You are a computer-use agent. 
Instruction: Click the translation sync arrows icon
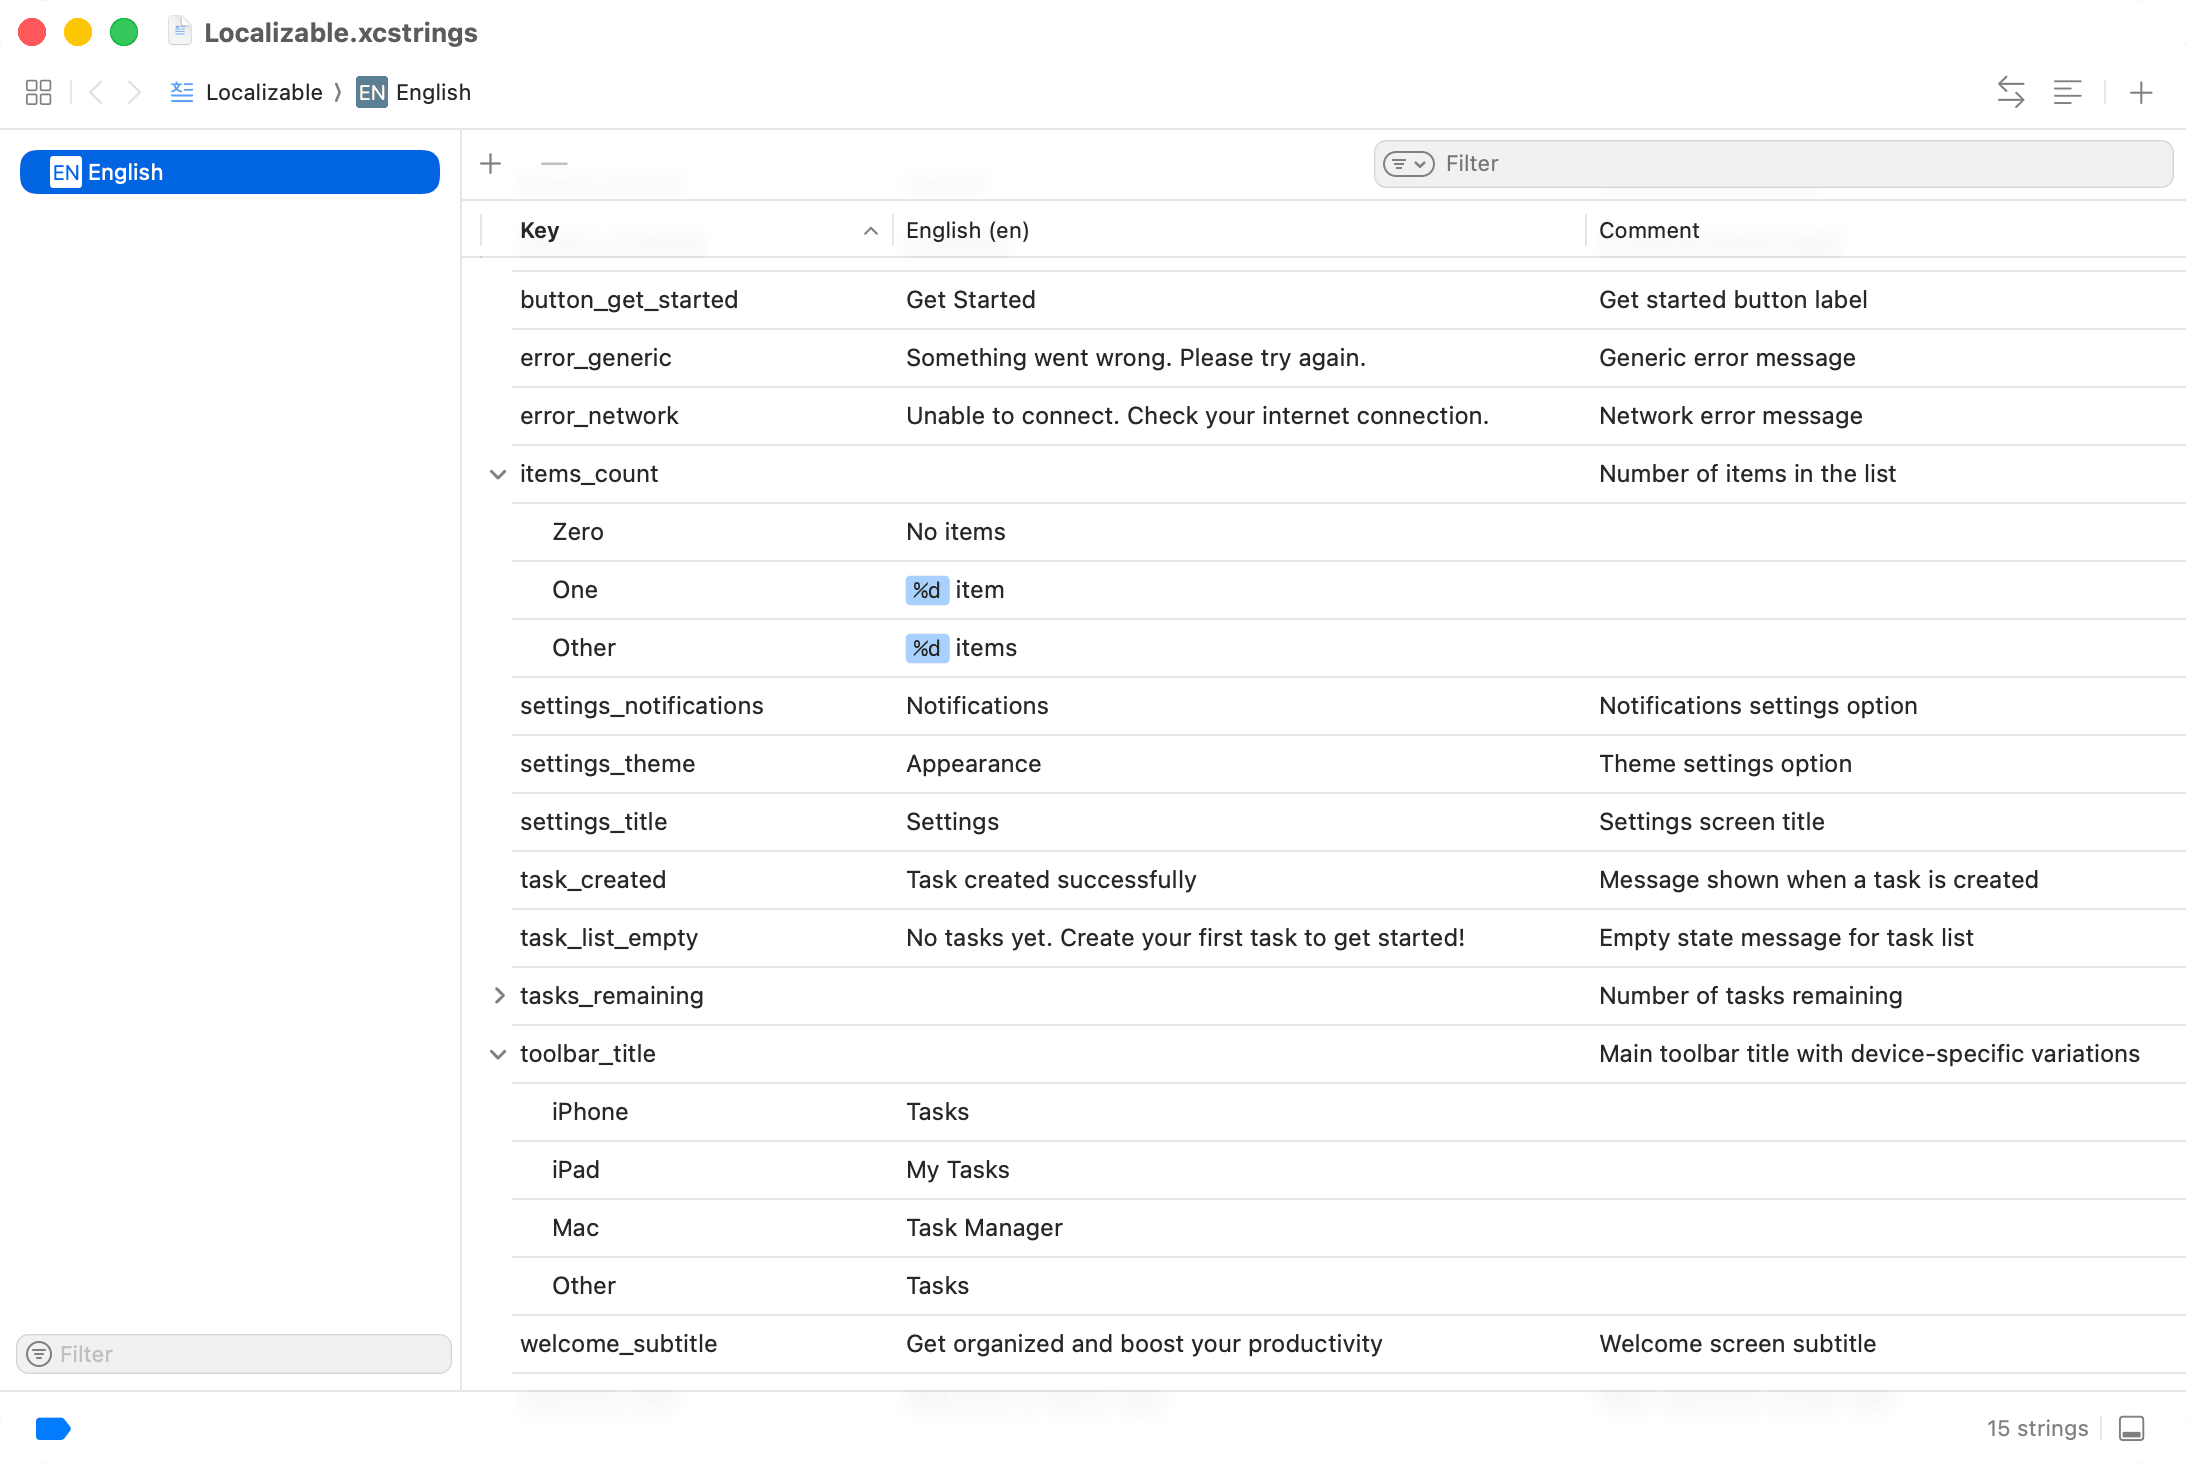(2012, 92)
